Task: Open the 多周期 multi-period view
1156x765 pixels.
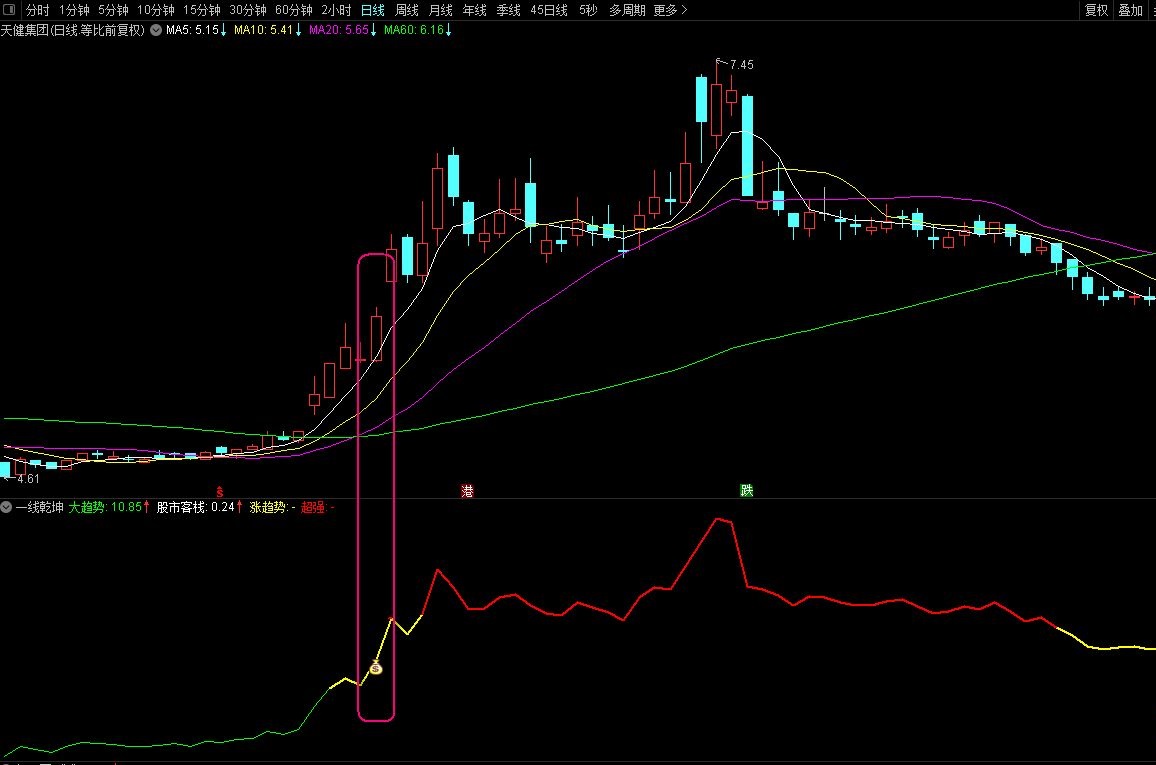Action: 627,10
